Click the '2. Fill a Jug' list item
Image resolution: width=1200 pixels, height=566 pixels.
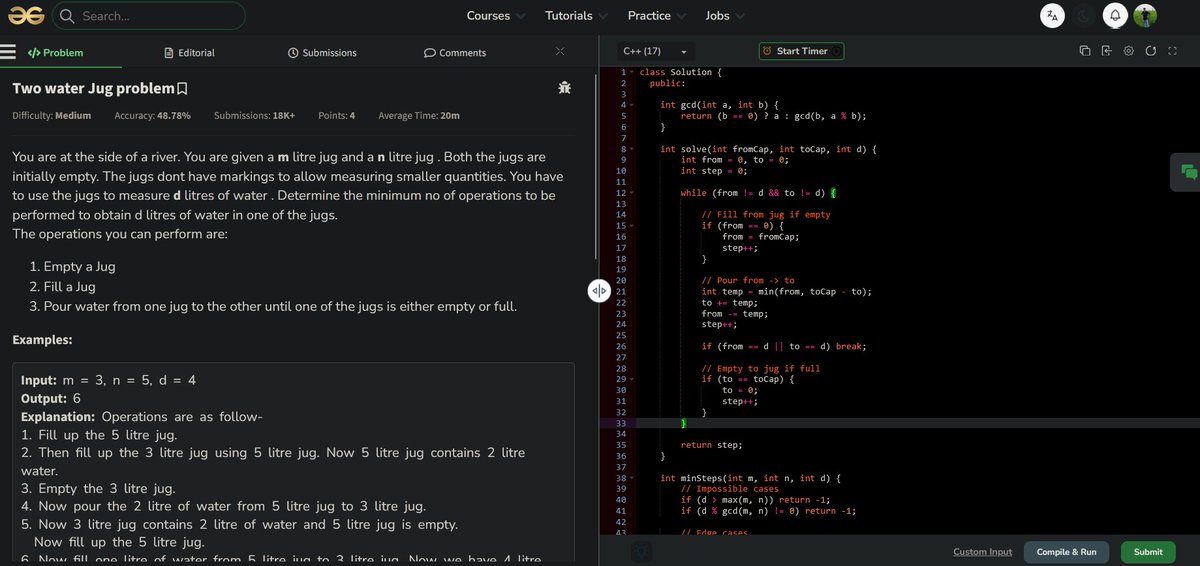[x=63, y=287]
